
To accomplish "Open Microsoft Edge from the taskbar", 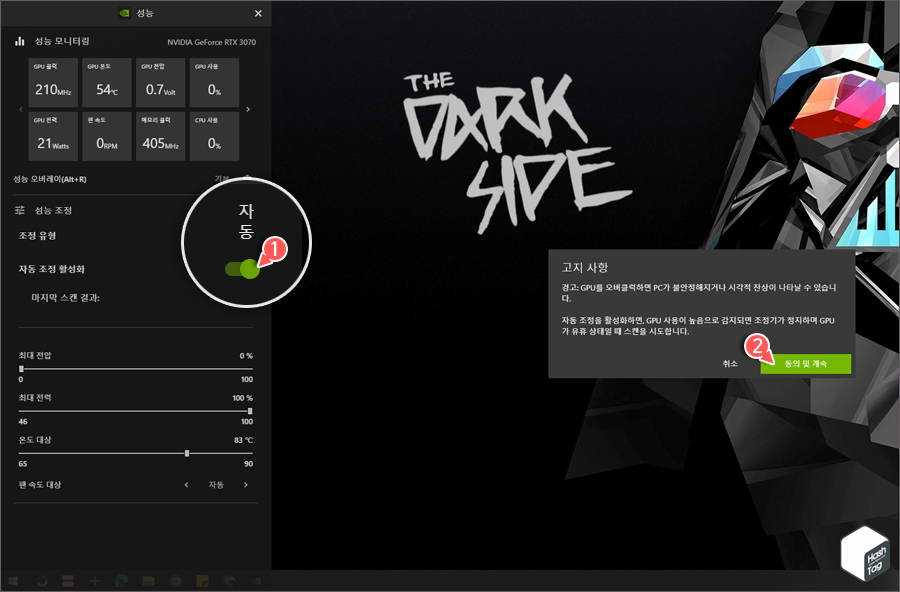I will pyautogui.click(x=121, y=581).
